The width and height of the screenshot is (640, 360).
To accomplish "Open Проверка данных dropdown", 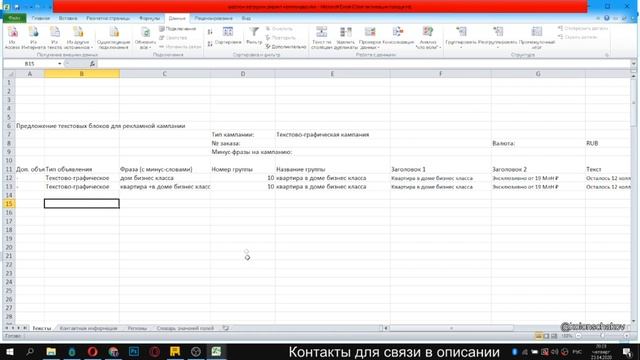I will [x=370, y=38].
